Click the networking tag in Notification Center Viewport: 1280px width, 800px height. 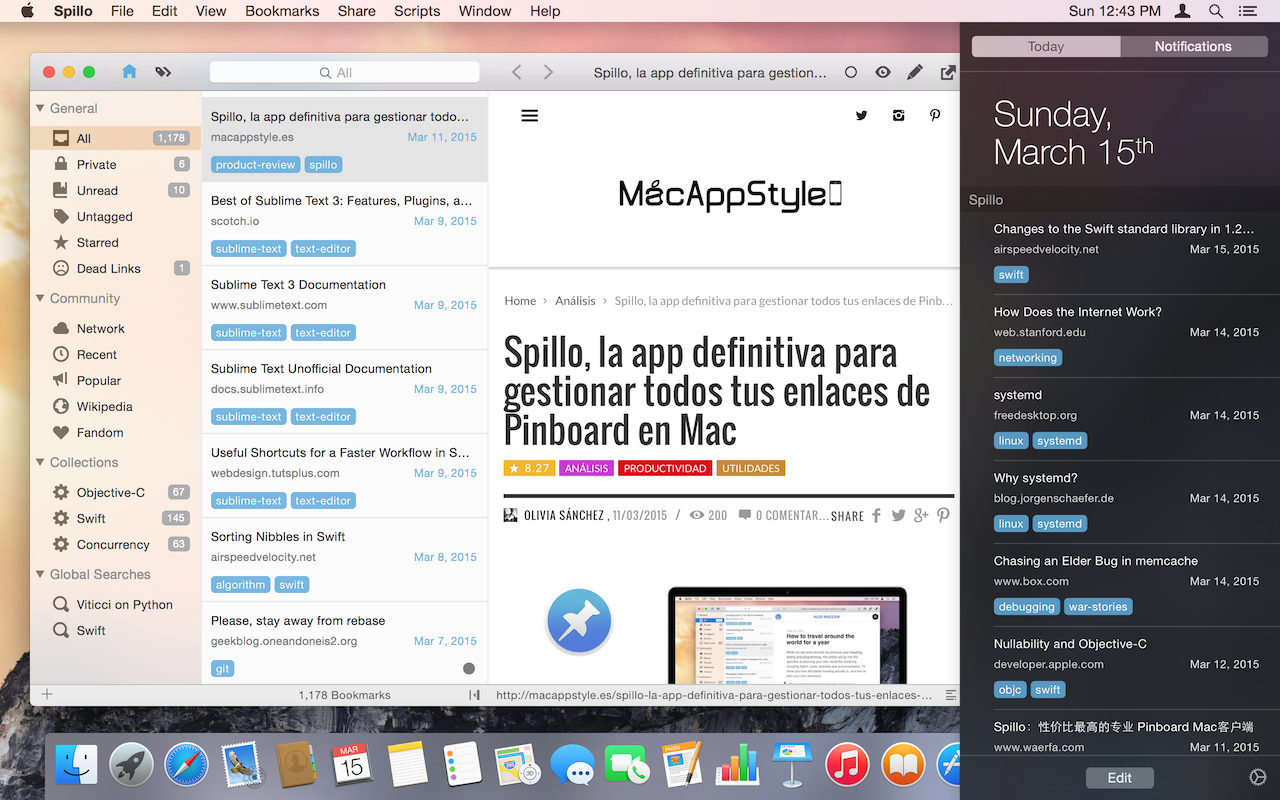pyautogui.click(x=1028, y=358)
